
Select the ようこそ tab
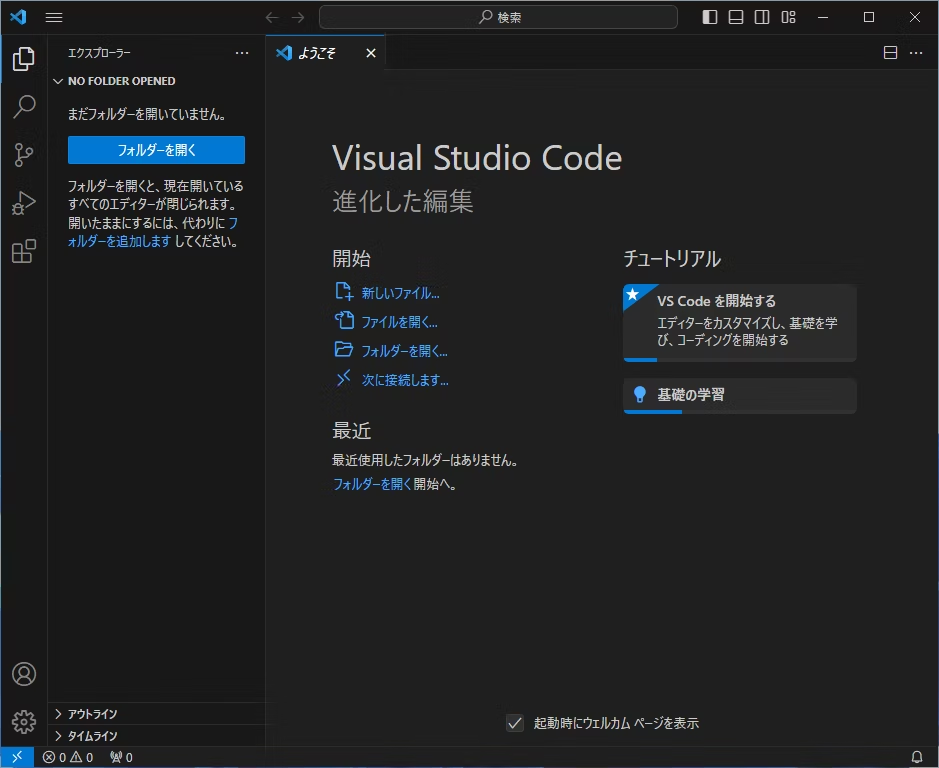pos(317,53)
